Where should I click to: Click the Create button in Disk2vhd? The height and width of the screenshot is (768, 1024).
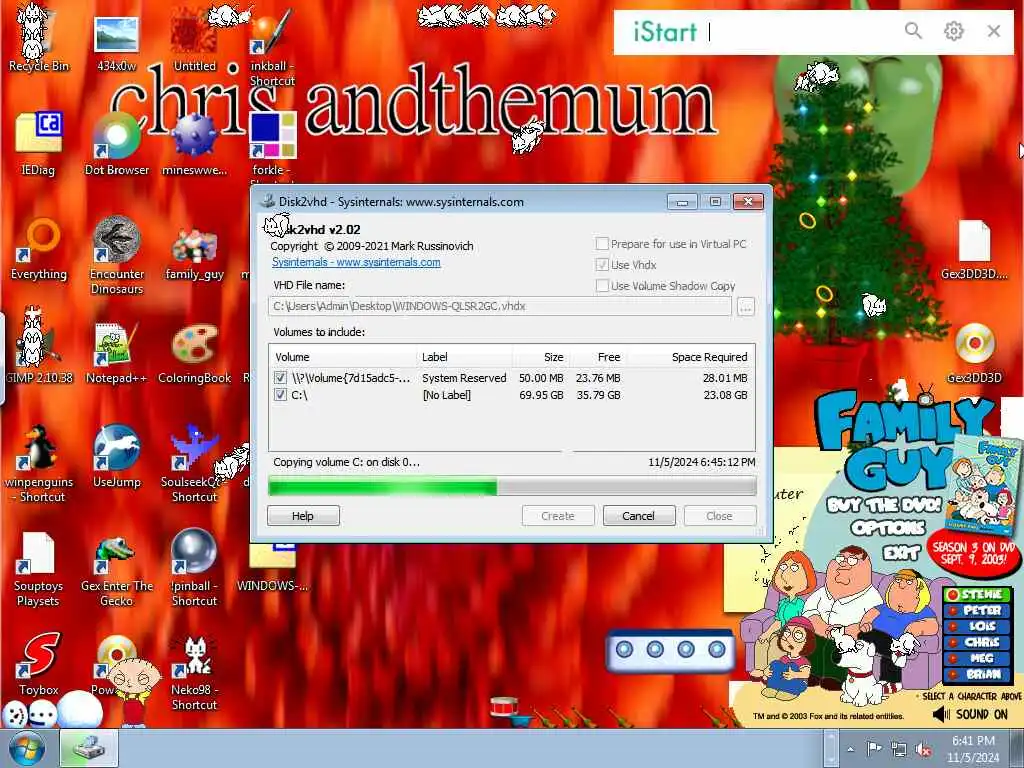[558, 515]
